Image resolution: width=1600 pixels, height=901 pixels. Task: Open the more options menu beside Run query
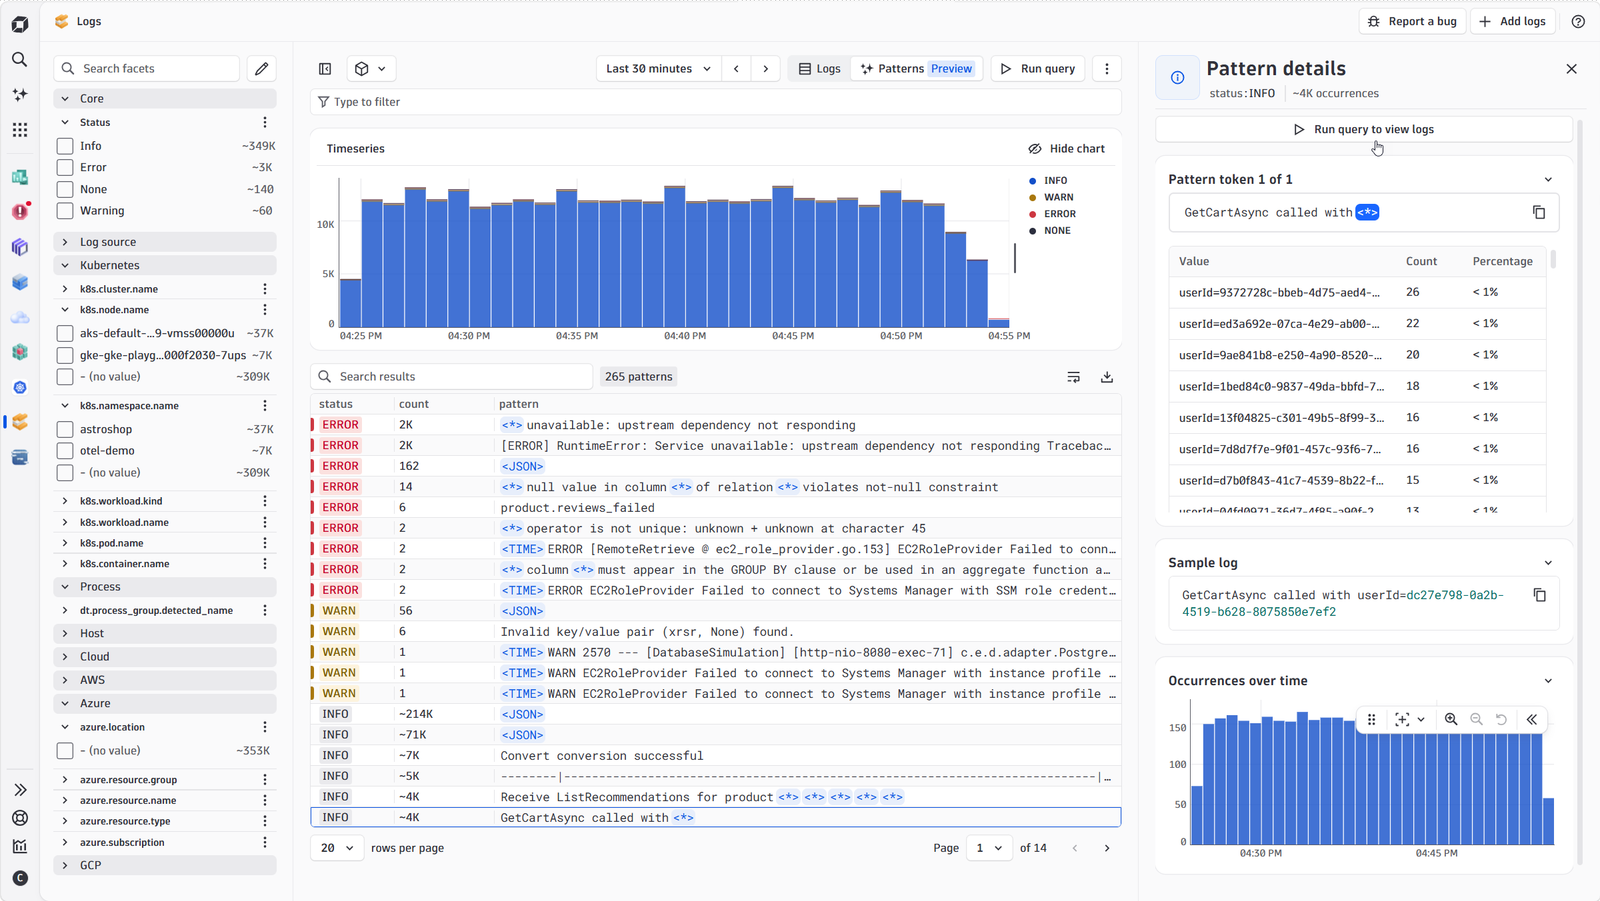coord(1106,69)
